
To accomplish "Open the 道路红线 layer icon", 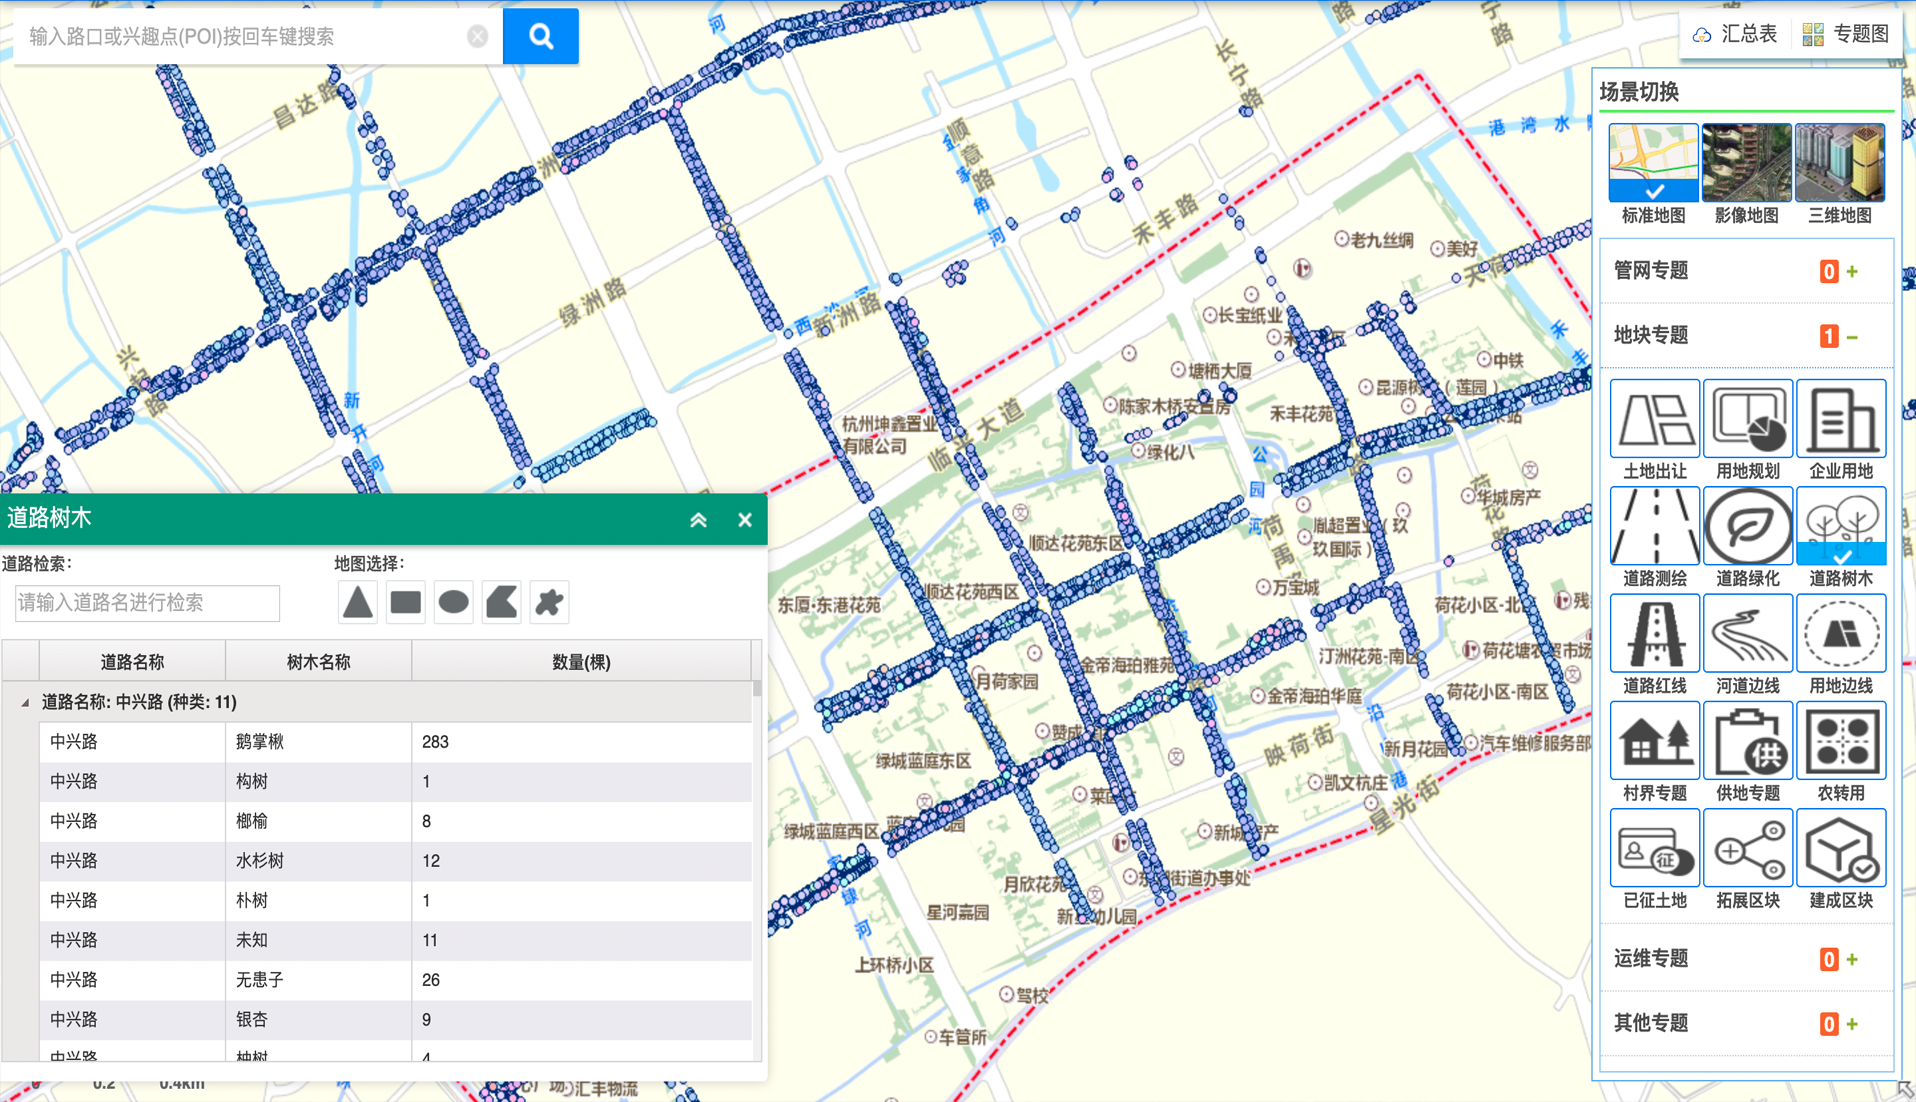I will coord(1654,634).
